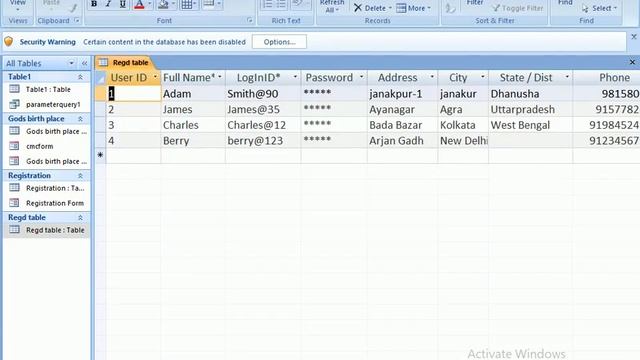Screen dimensions: 640x360
Task: Open the Clipboard group dialog launcher
Action: click(x=77, y=20)
